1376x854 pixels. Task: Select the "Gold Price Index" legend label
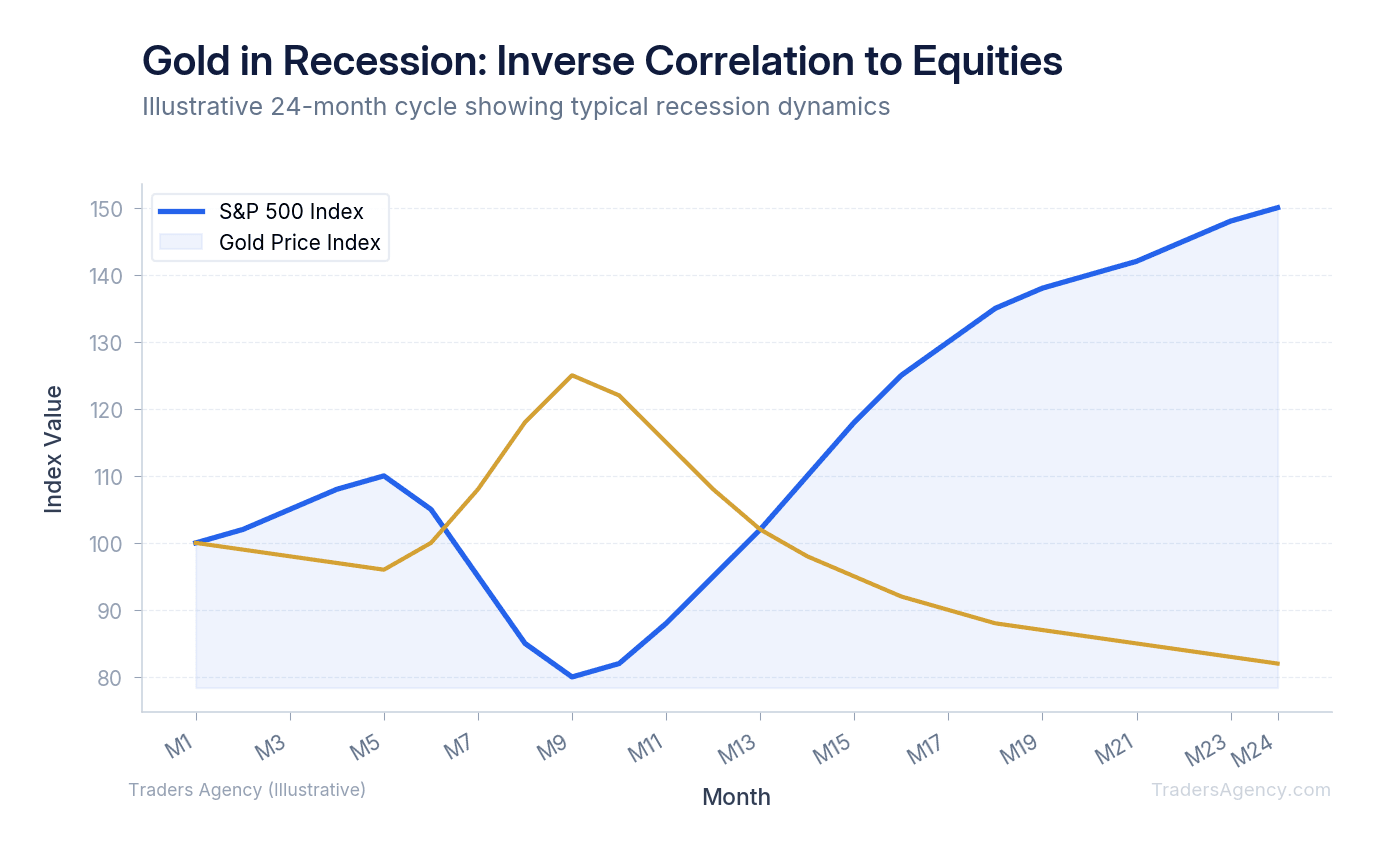pyautogui.click(x=300, y=242)
